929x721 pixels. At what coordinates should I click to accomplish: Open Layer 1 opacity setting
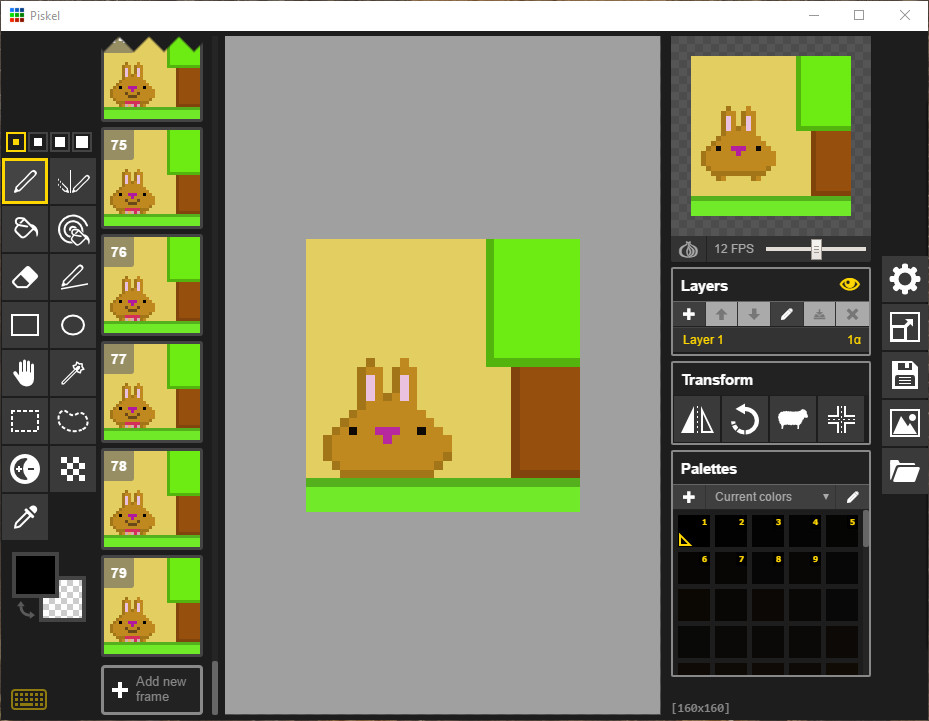click(854, 340)
